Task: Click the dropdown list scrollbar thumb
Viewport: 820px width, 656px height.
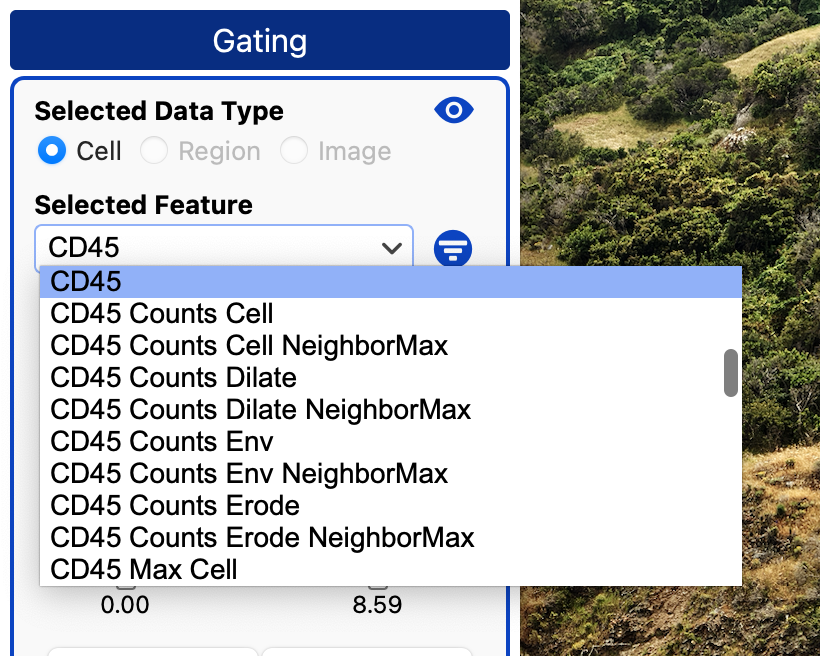Action: 729,372
